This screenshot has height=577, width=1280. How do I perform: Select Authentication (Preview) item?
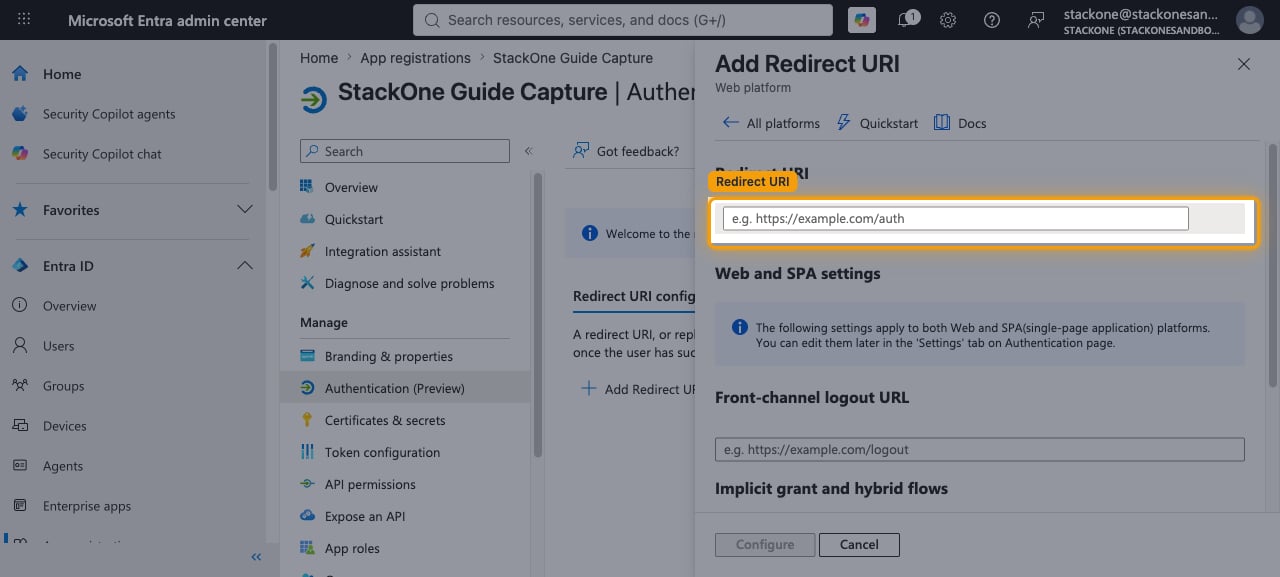tap(405, 388)
